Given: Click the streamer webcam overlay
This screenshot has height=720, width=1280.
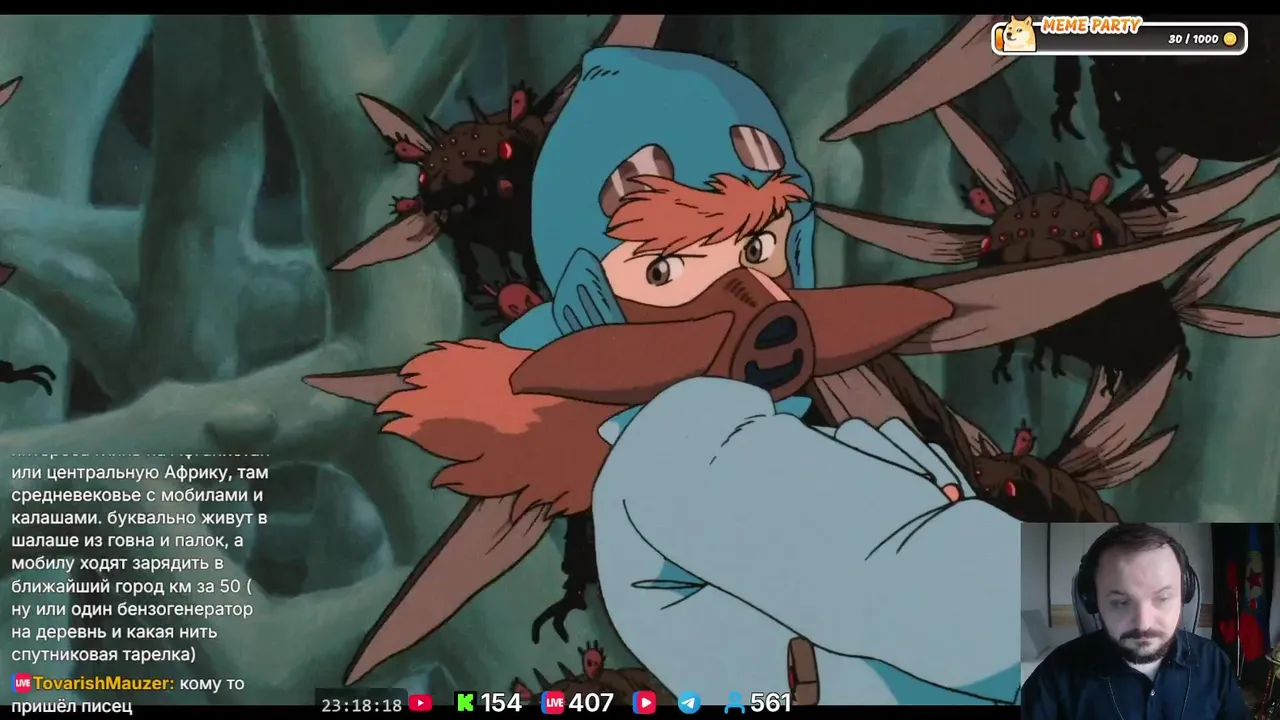Looking at the screenshot, I should (1150, 621).
